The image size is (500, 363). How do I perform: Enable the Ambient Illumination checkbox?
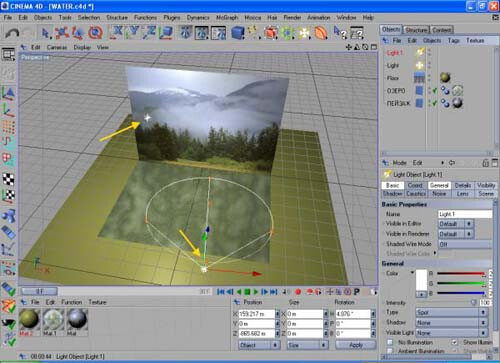[x=390, y=351]
